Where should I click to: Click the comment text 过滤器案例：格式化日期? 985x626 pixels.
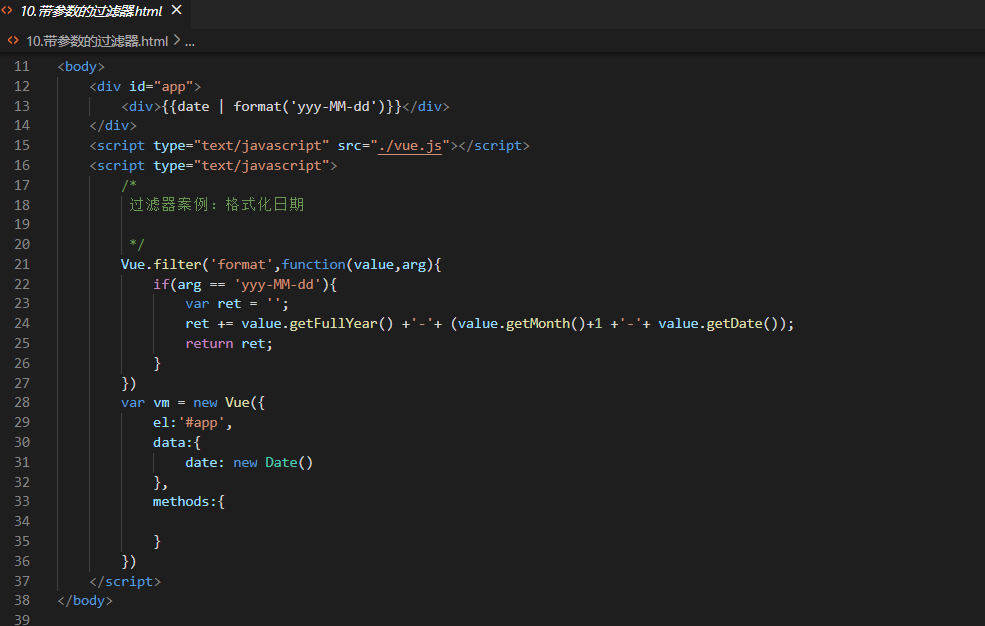click(217, 205)
